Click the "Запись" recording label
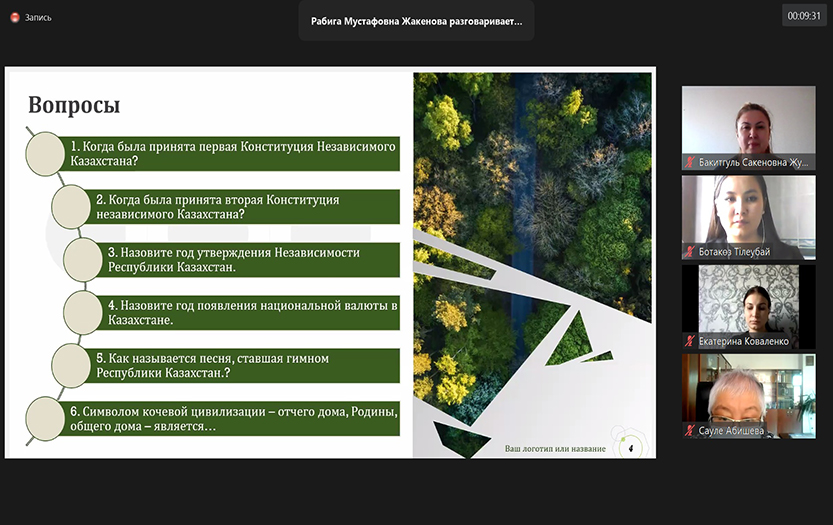The height and width of the screenshot is (525, 833). tap(38, 17)
